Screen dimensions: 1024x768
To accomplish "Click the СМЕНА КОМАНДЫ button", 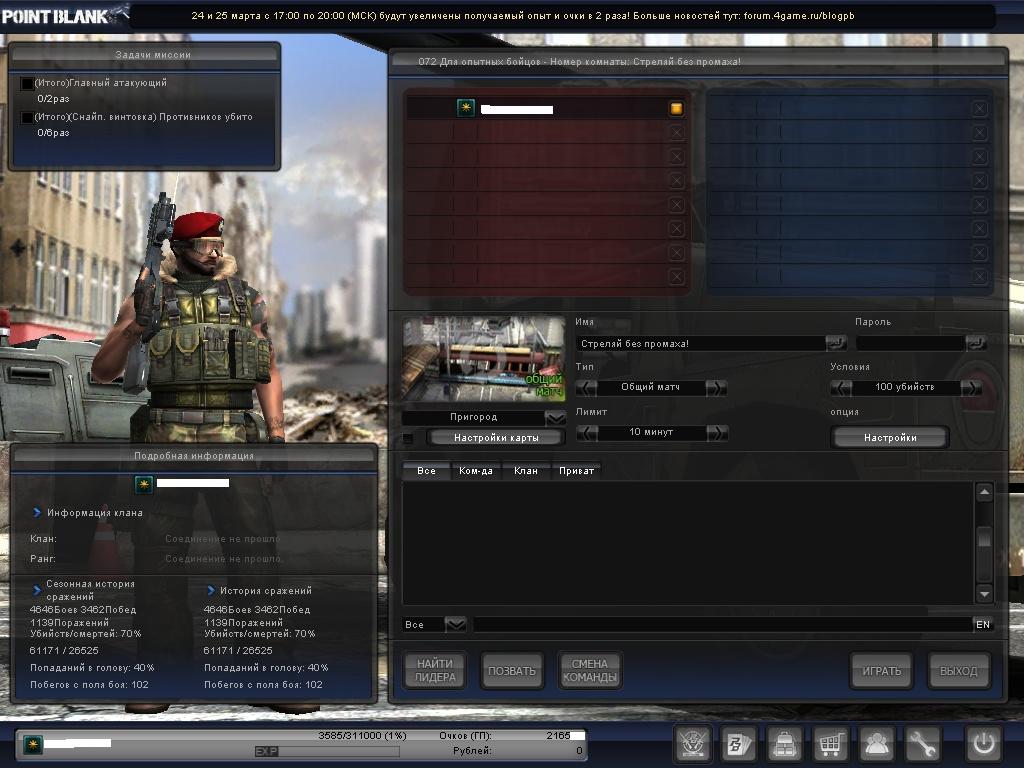I will [589, 671].
